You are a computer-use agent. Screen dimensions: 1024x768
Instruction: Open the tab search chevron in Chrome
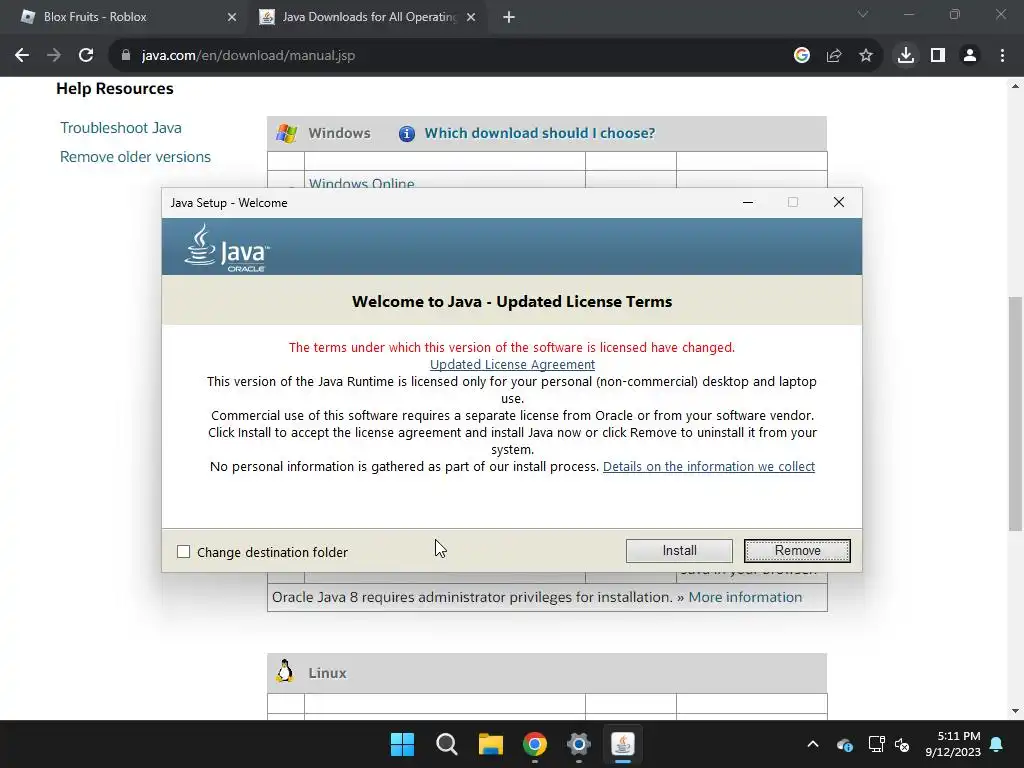click(863, 14)
